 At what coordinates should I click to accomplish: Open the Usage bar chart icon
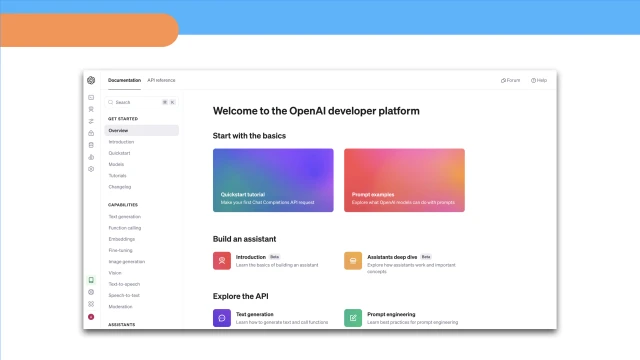point(91,157)
